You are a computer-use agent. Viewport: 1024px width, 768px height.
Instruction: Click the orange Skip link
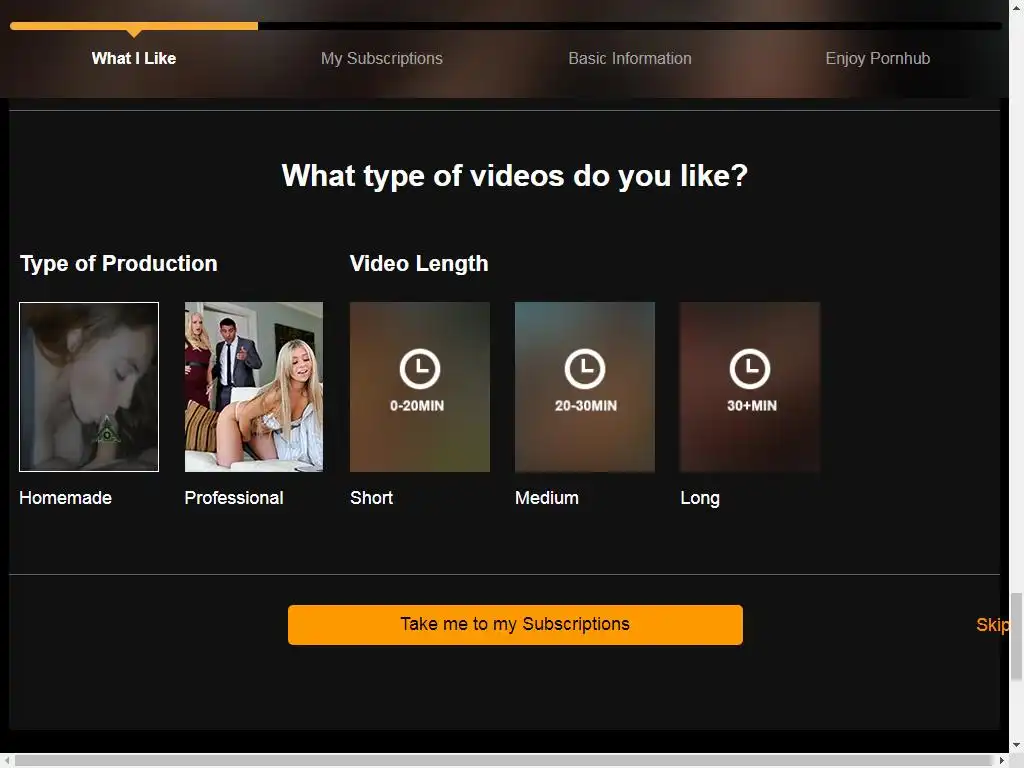point(992,625)
